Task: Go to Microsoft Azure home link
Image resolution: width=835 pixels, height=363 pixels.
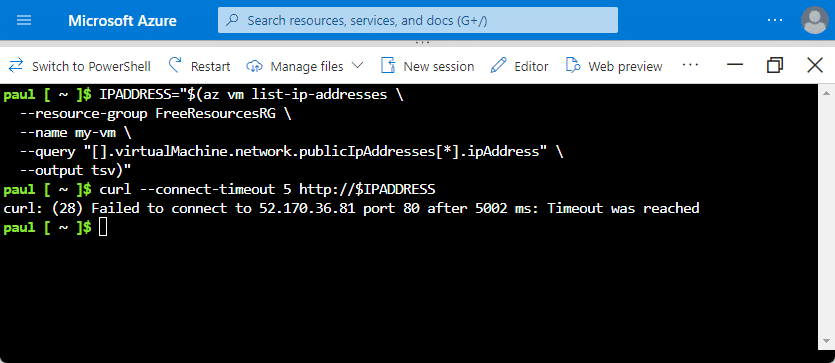Action: point(122,21)
